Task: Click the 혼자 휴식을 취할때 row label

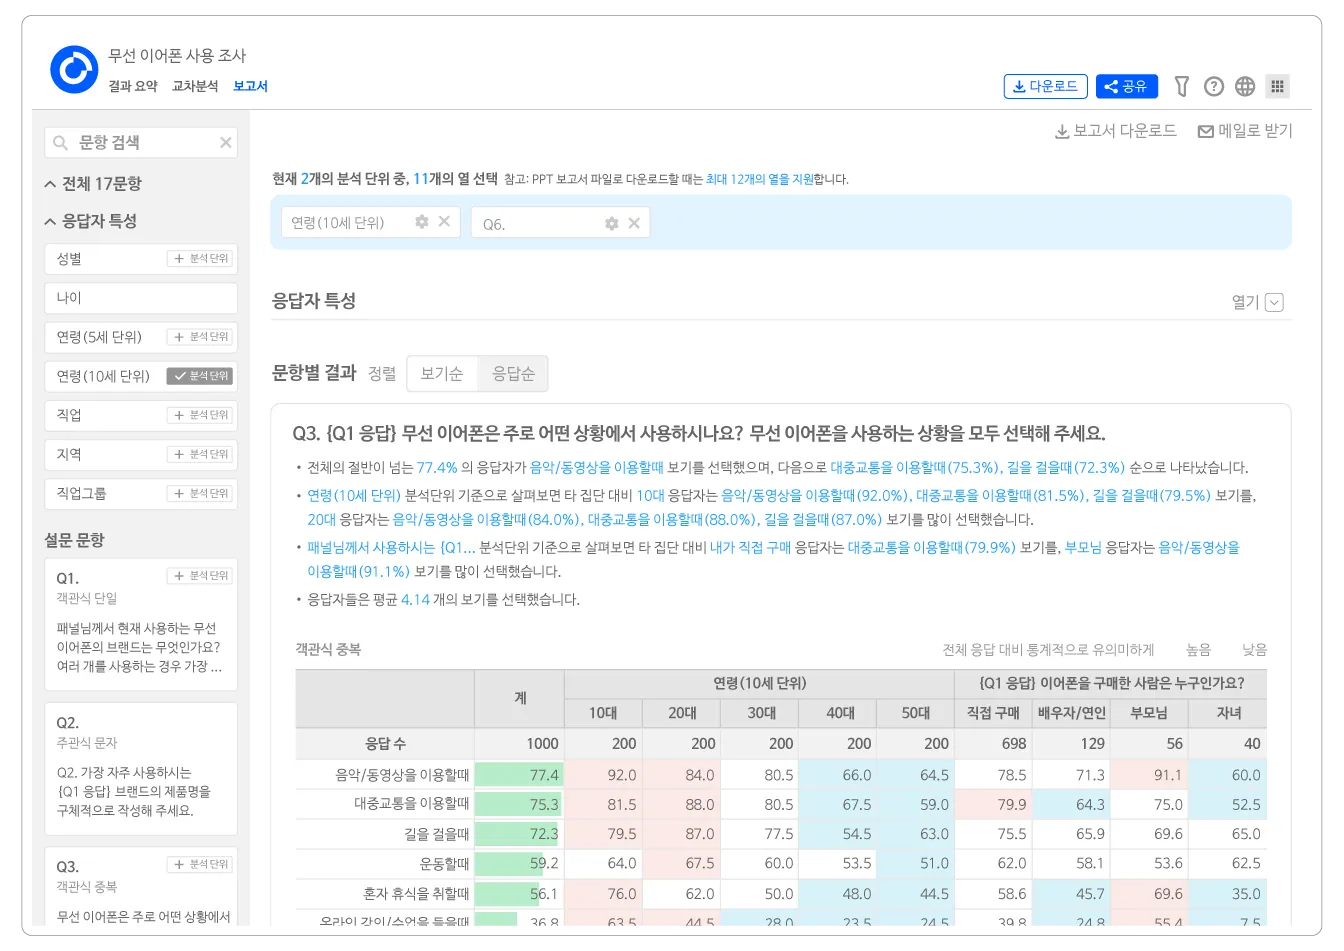Action: [416, 894]
